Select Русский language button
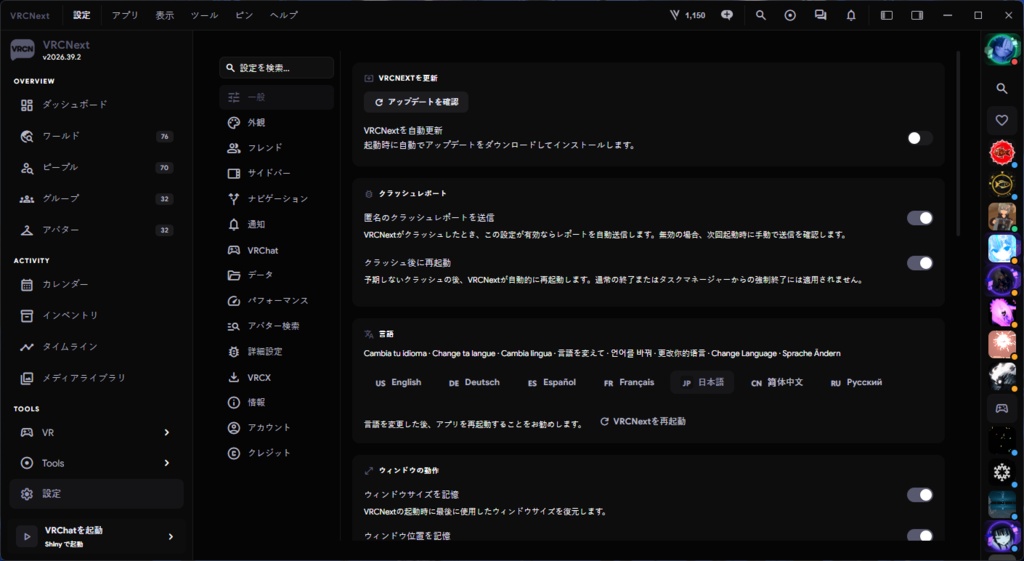Image resolution: width=1024 pixels, height=561 pixels. click(x=856, y=383)
